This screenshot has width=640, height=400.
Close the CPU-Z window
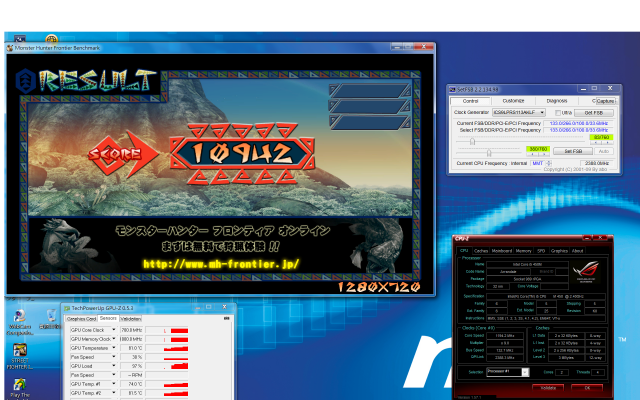[x=600, y=238]
